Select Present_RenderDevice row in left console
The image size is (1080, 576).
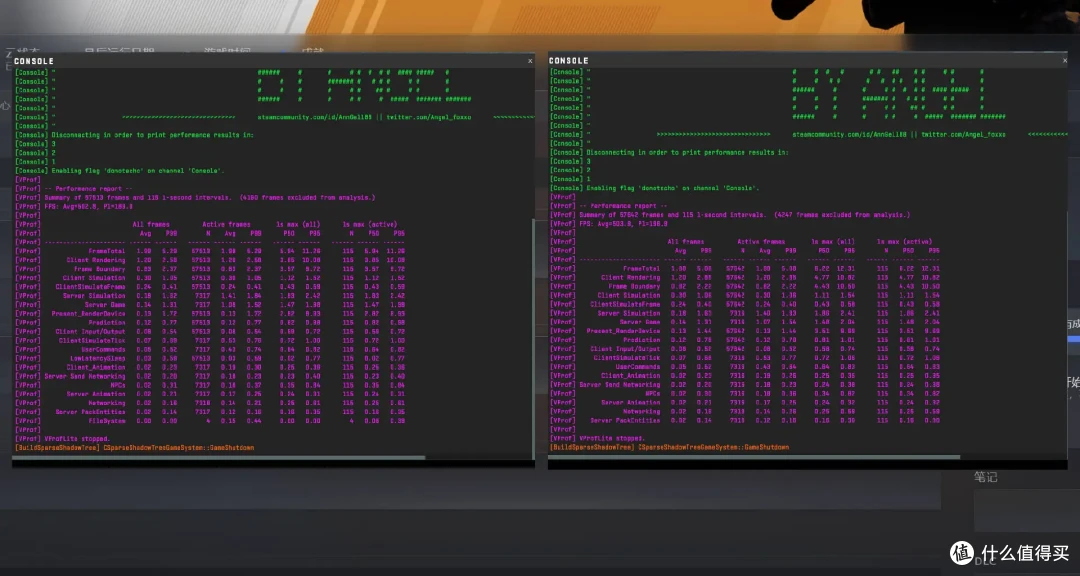click(x=210, y=313)
